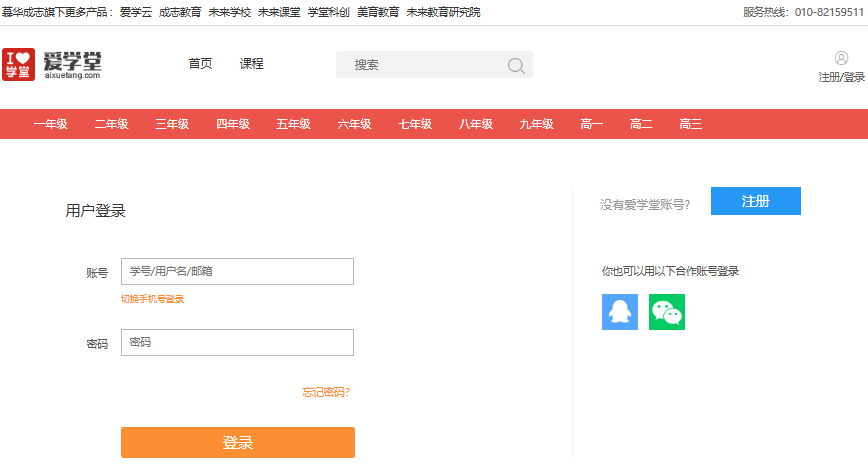
Task: Click the aixuetang.com logo text
Action: coord(73,75)
